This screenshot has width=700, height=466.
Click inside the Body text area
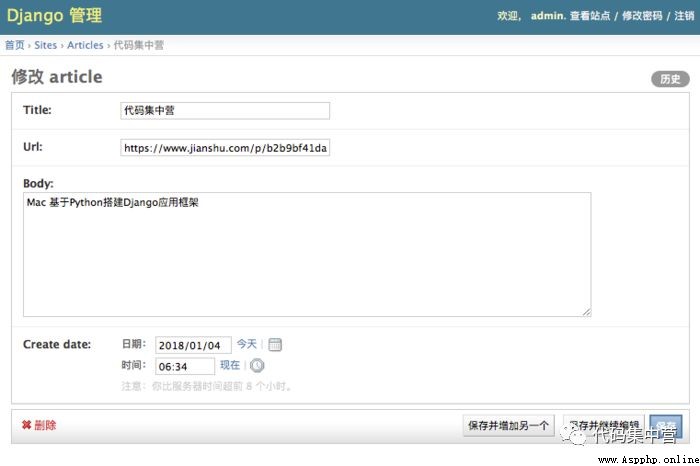tap(307, 254)
